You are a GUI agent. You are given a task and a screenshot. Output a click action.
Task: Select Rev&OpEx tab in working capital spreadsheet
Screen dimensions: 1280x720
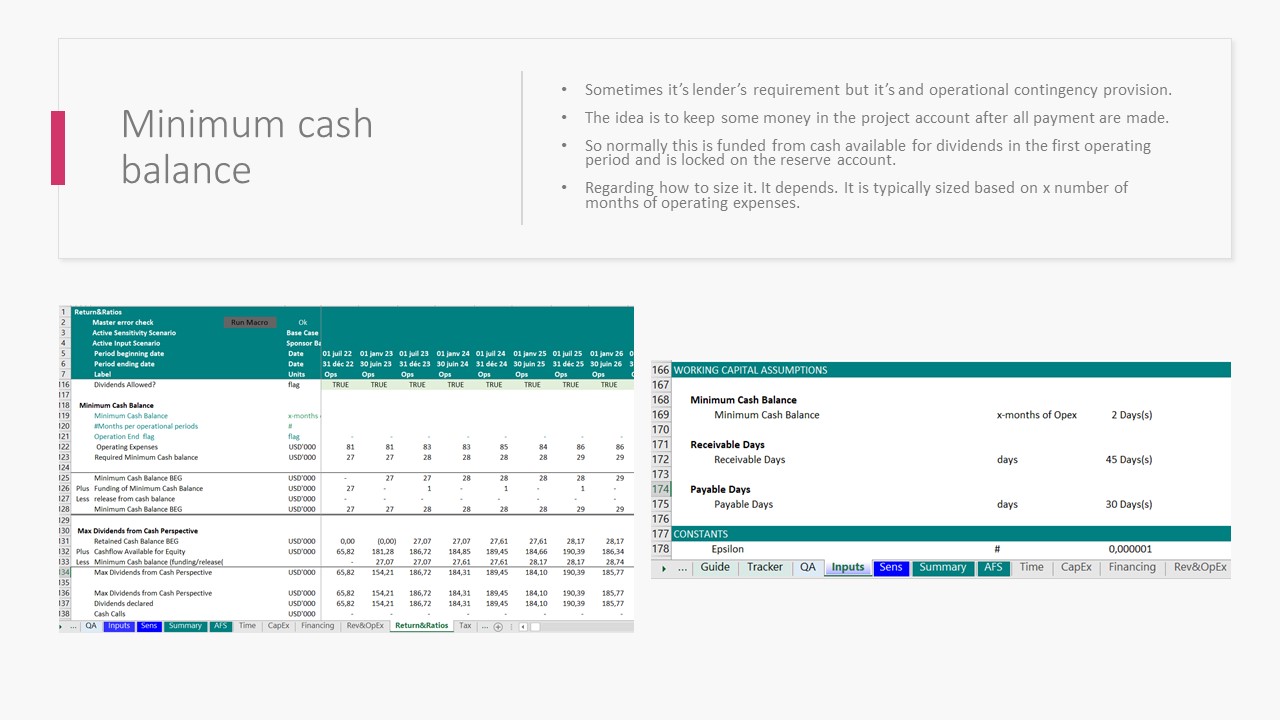point(1200,567)
